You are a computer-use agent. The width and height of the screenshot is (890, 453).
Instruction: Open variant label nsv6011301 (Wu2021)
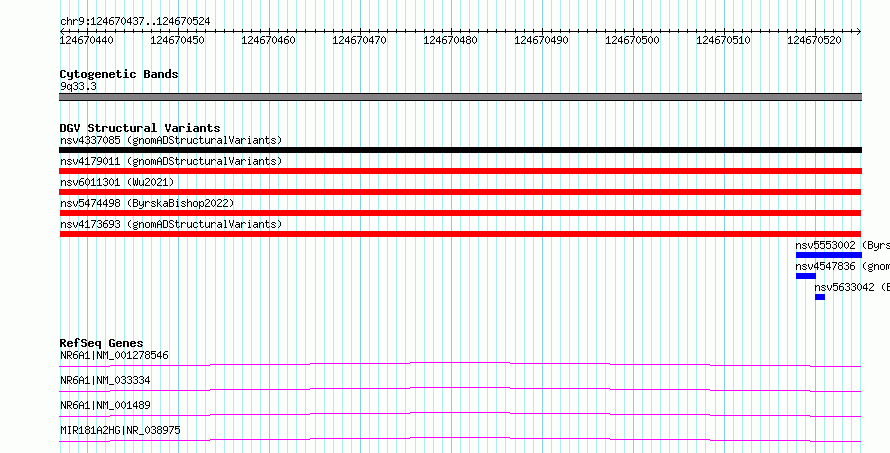point(117,182)
